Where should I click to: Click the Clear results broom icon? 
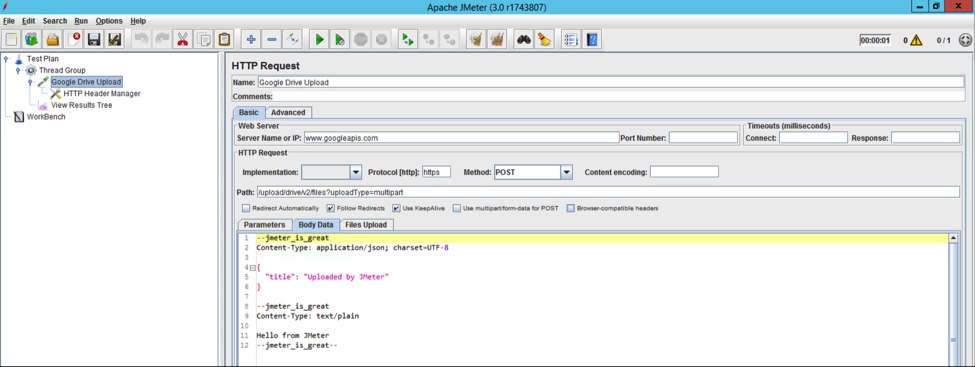[476, 40]
